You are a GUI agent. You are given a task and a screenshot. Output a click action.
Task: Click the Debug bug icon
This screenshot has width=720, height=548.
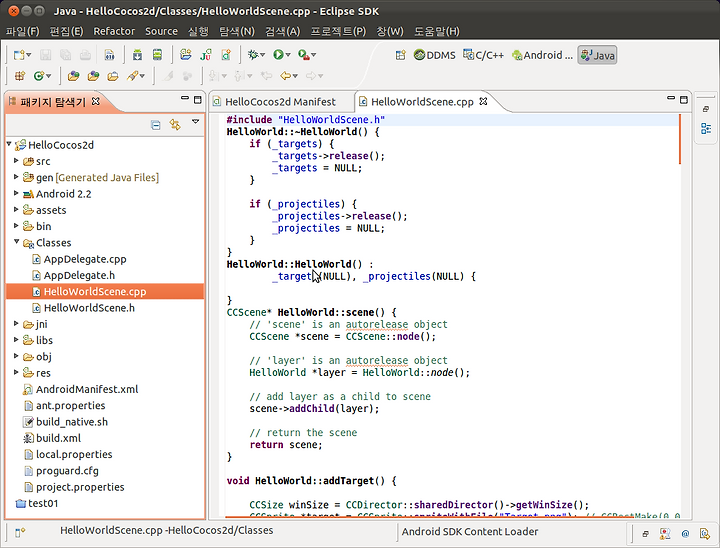[253, 55]
